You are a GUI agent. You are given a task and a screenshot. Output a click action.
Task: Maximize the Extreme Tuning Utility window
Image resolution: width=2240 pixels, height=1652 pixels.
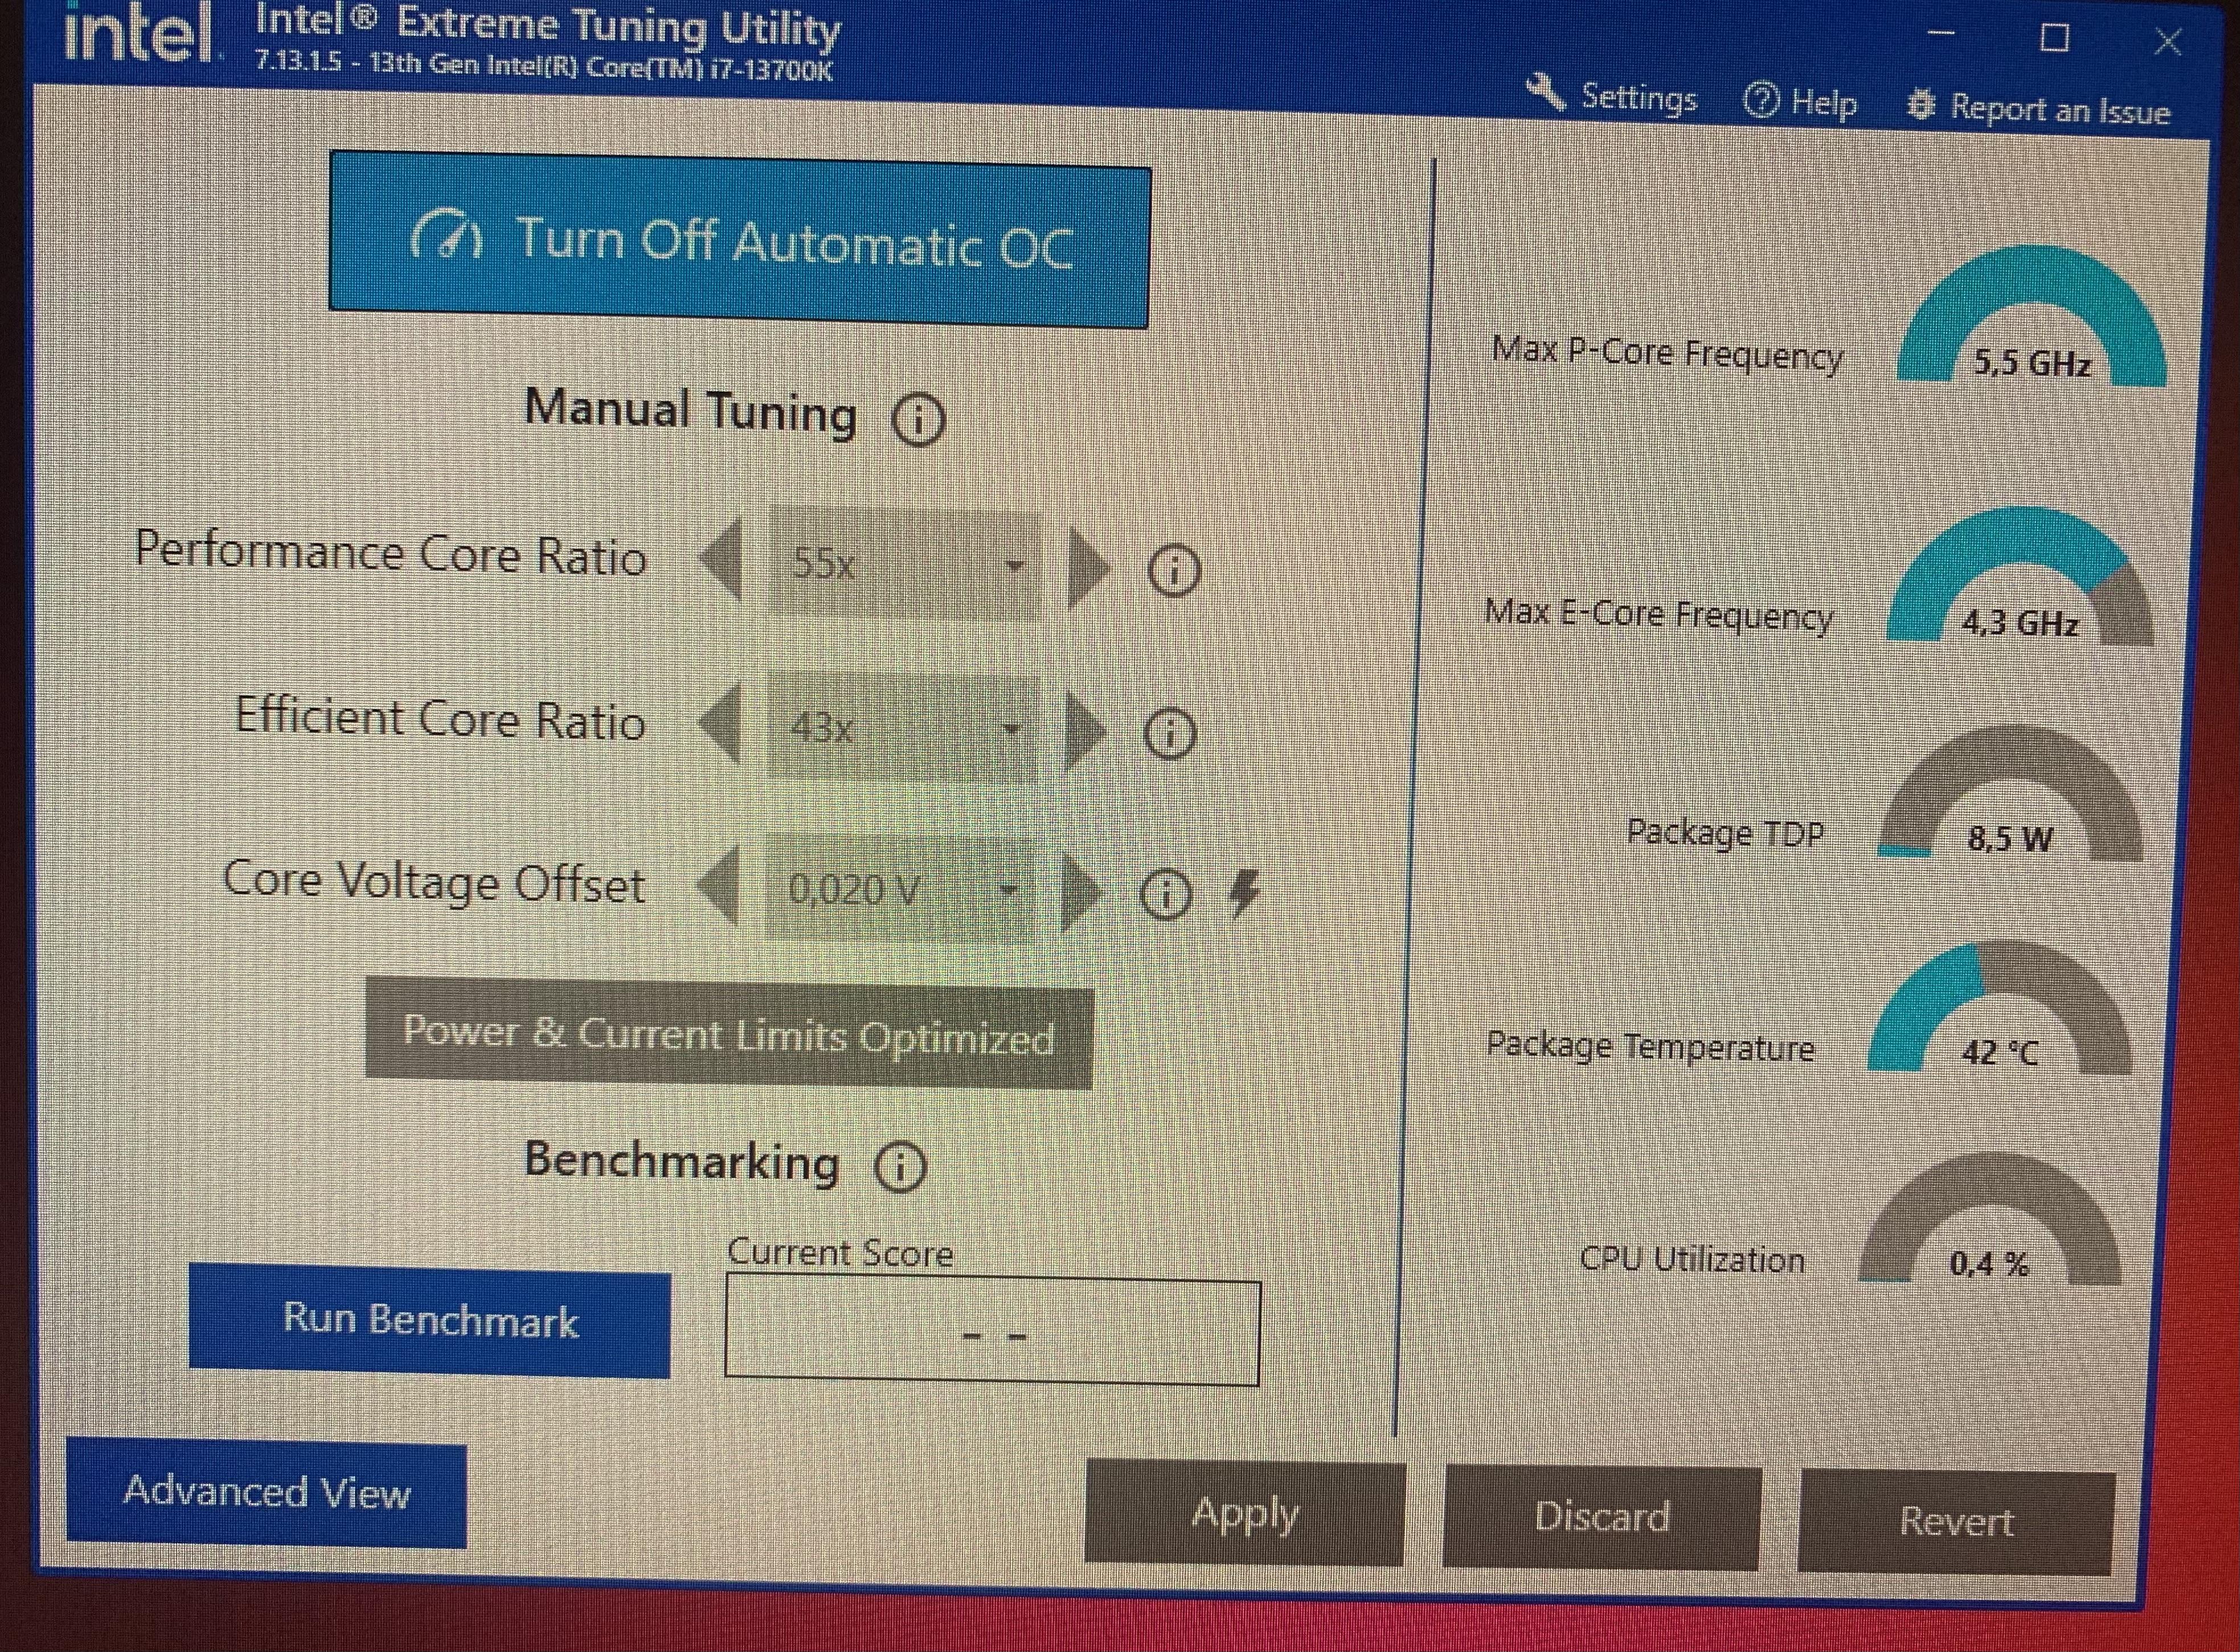pos(2054,38)
